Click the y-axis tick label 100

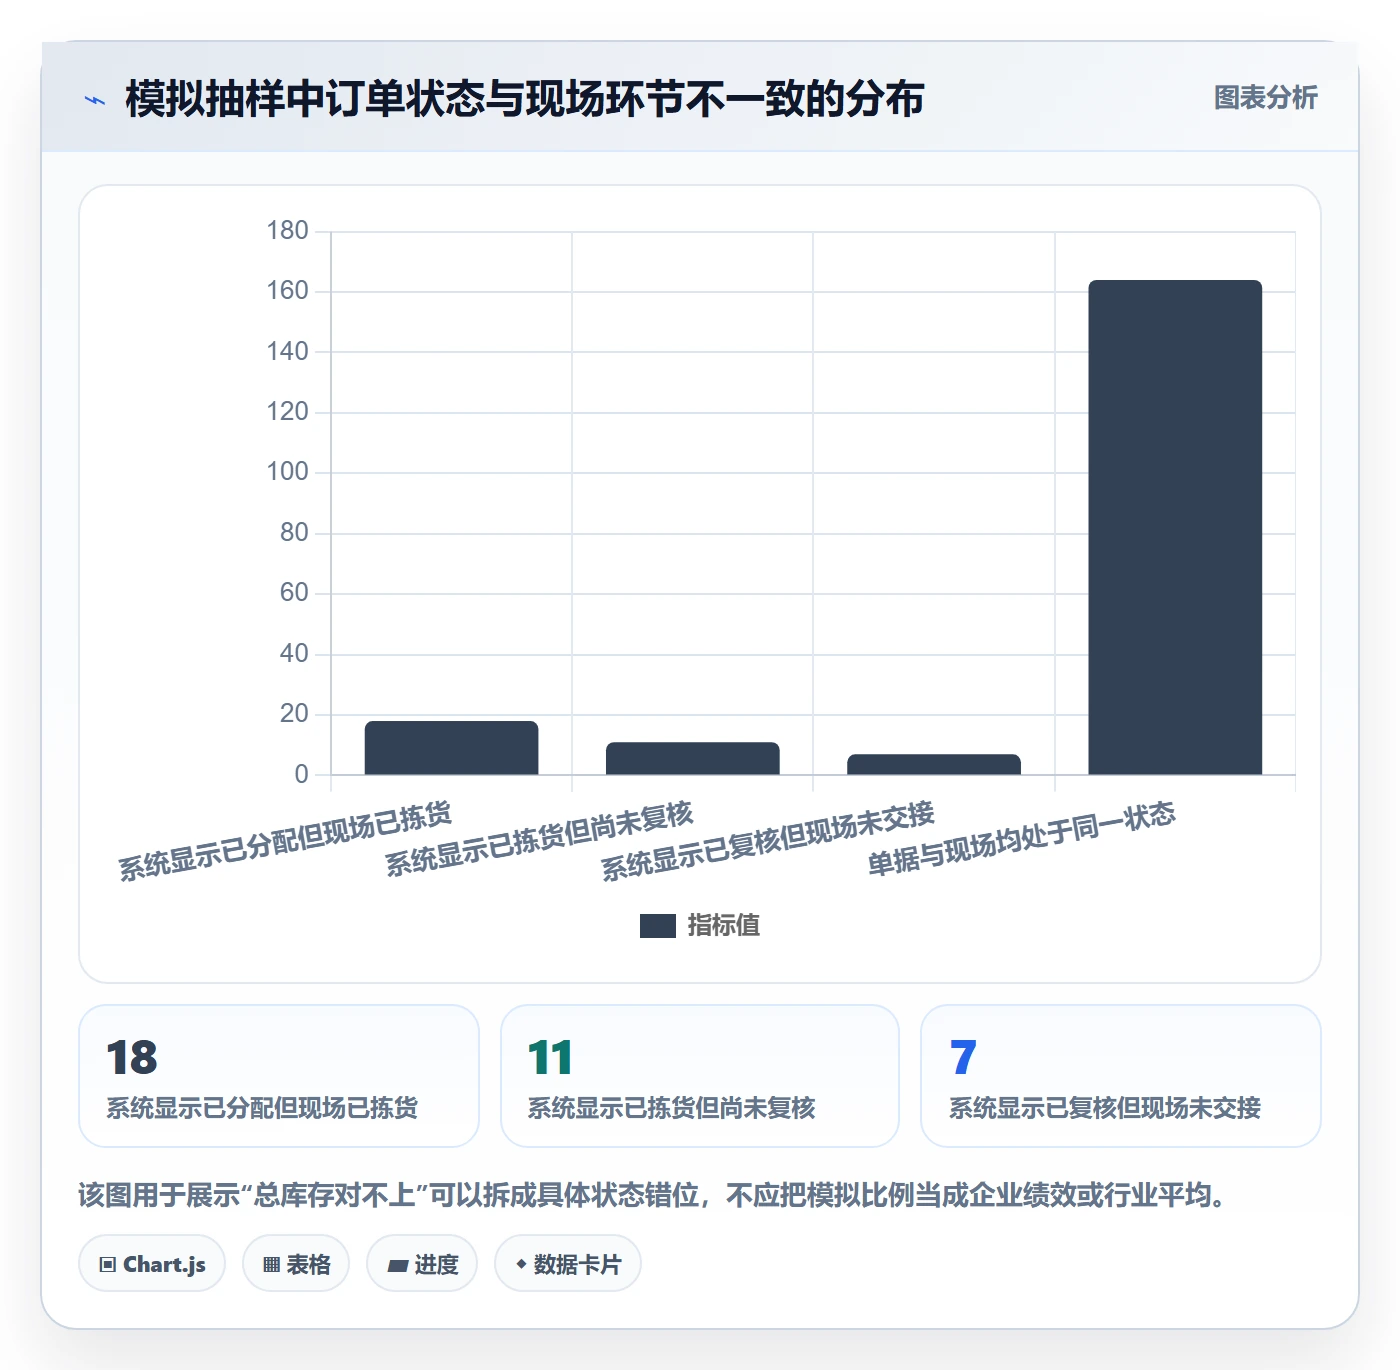287,472
